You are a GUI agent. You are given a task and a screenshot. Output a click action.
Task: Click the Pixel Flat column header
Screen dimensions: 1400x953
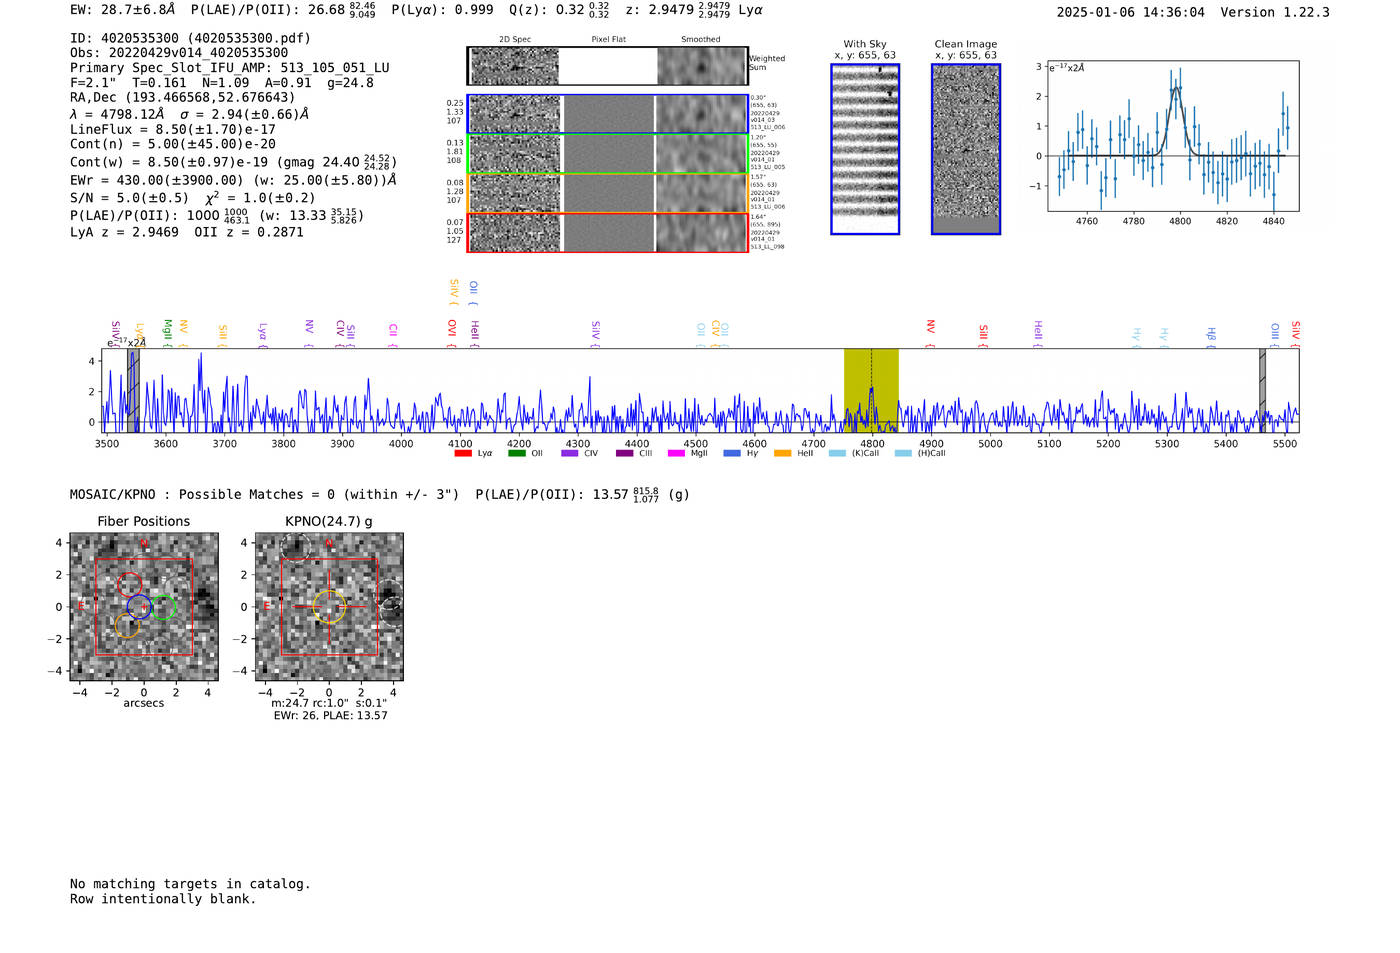[608, 40]
